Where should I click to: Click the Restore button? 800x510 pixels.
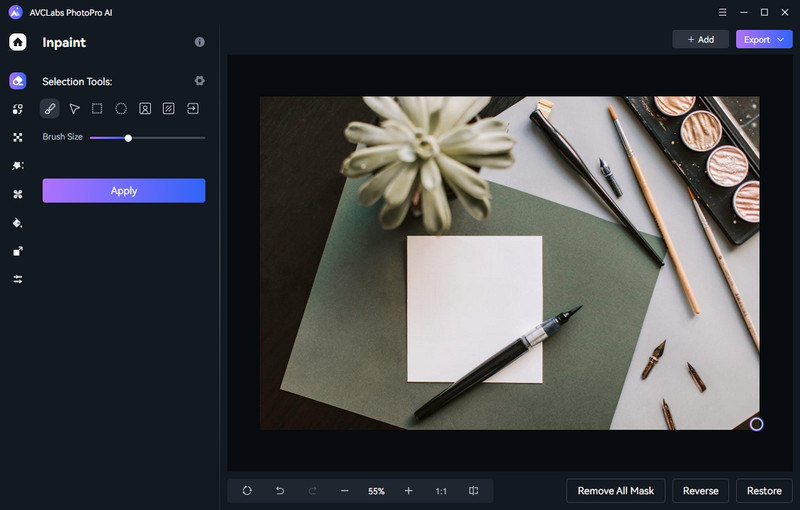point(764,491)
